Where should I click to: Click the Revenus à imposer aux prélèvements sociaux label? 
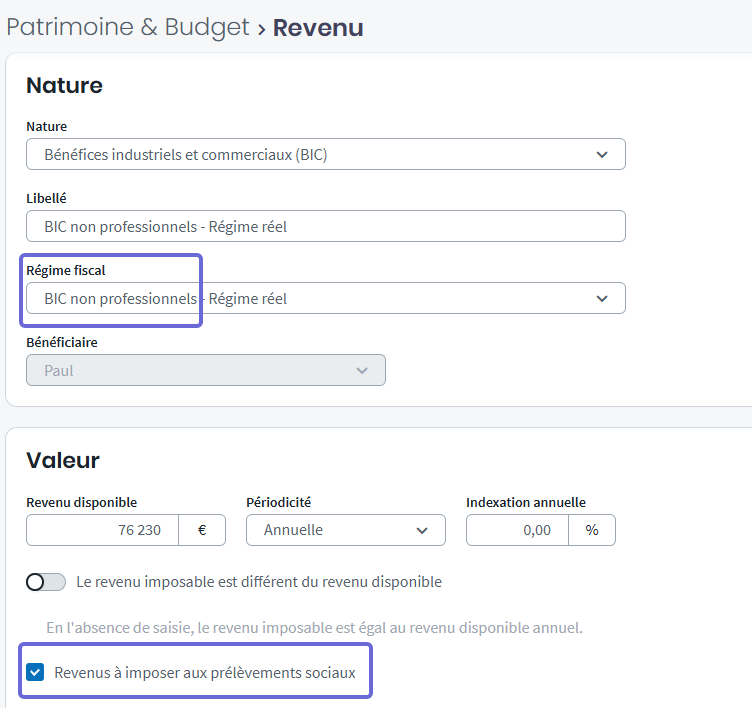205,673
